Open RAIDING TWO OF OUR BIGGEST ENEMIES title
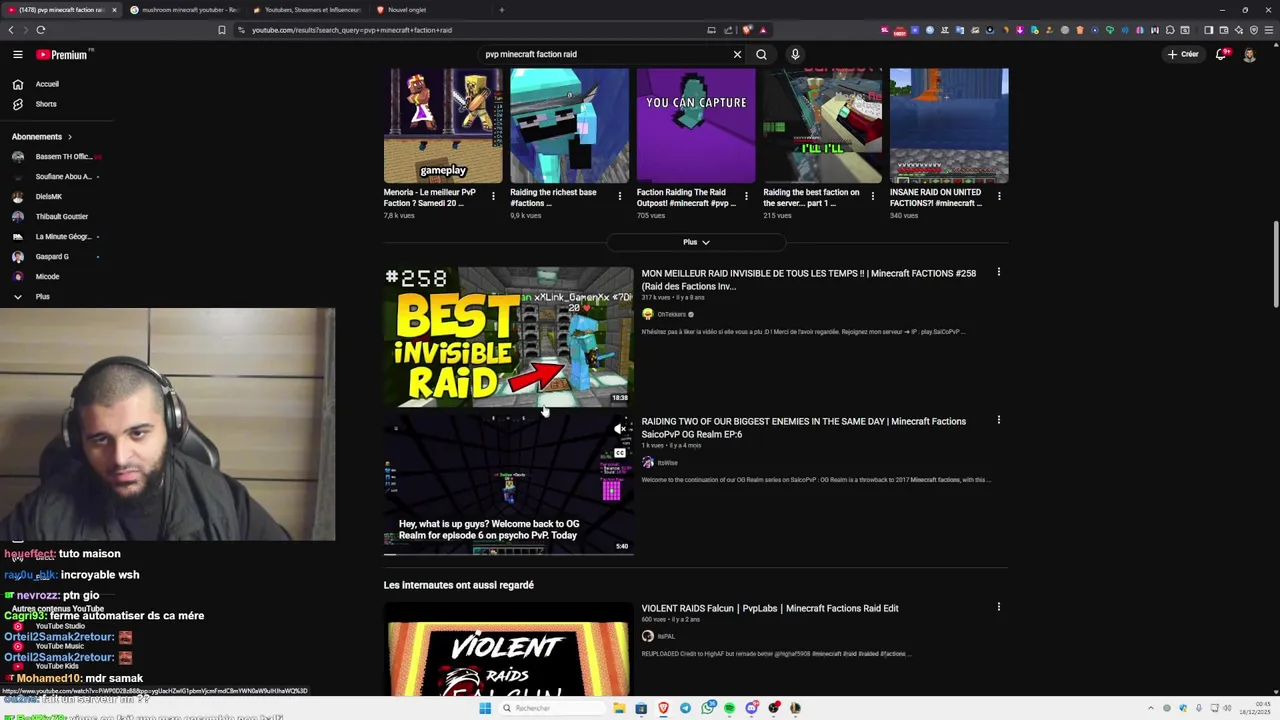Viewport: 1280px width, 720px height. pyautogui.click(x=804, y=428)
